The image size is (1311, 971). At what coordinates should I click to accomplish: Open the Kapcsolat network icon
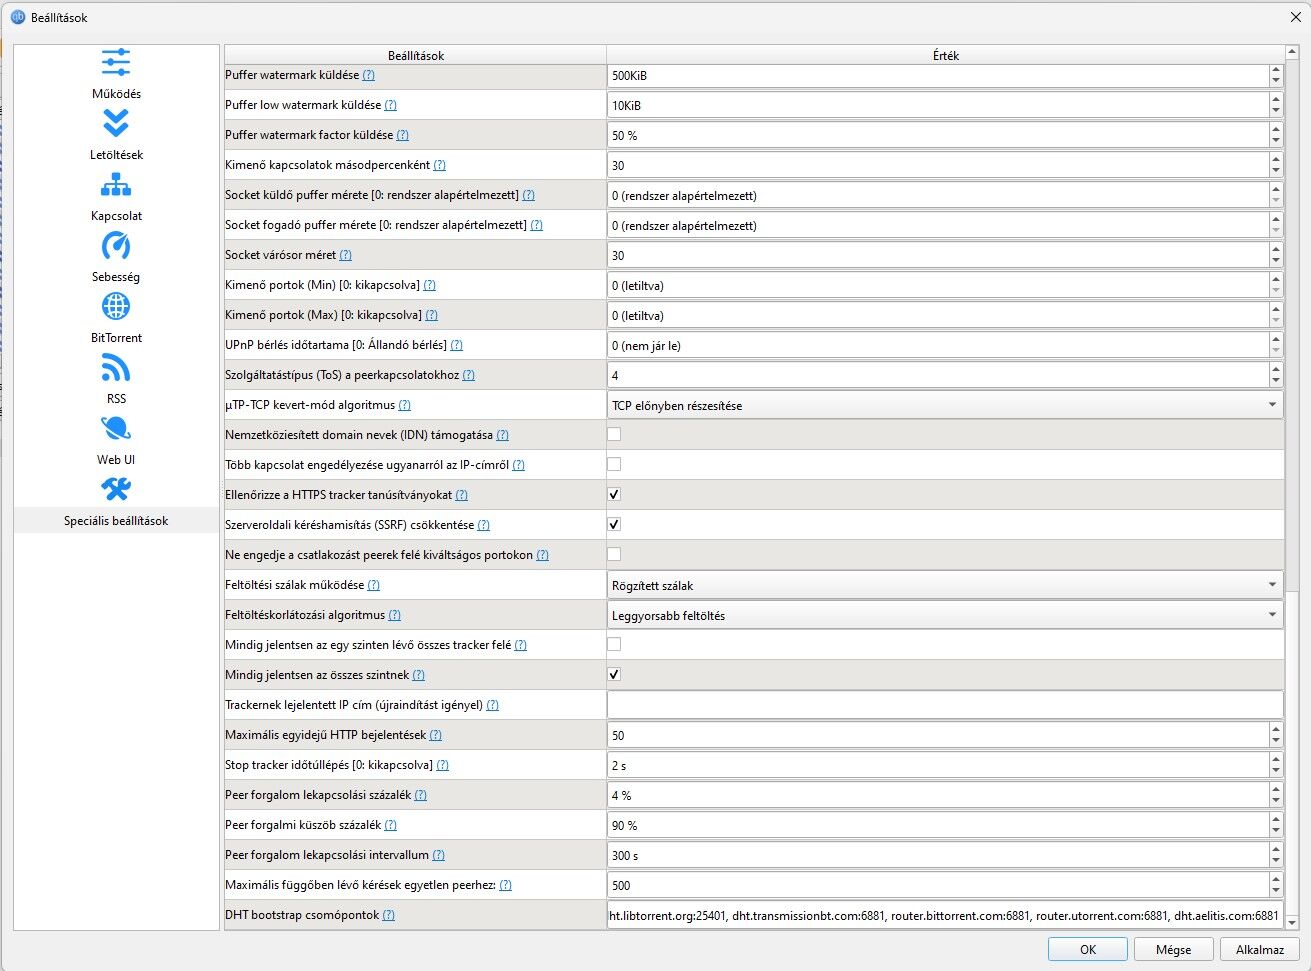point(116,185)
